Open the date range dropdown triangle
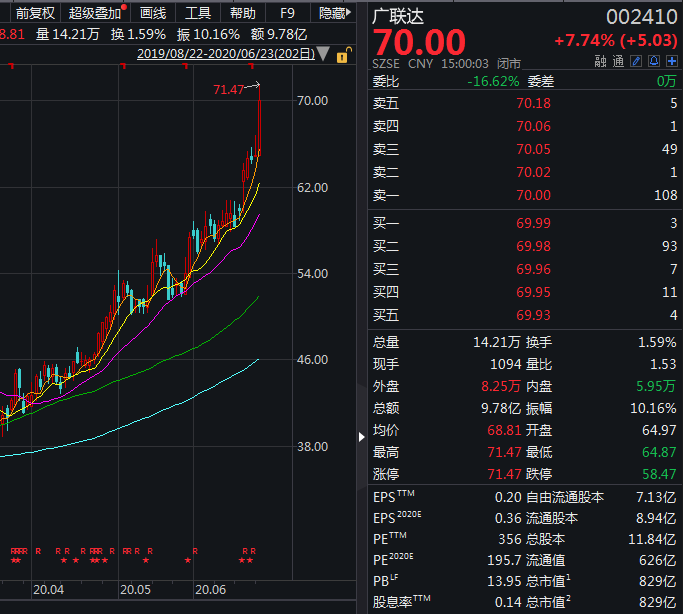The height and width of the screenshot is (614, 683). tap(323, 54)
